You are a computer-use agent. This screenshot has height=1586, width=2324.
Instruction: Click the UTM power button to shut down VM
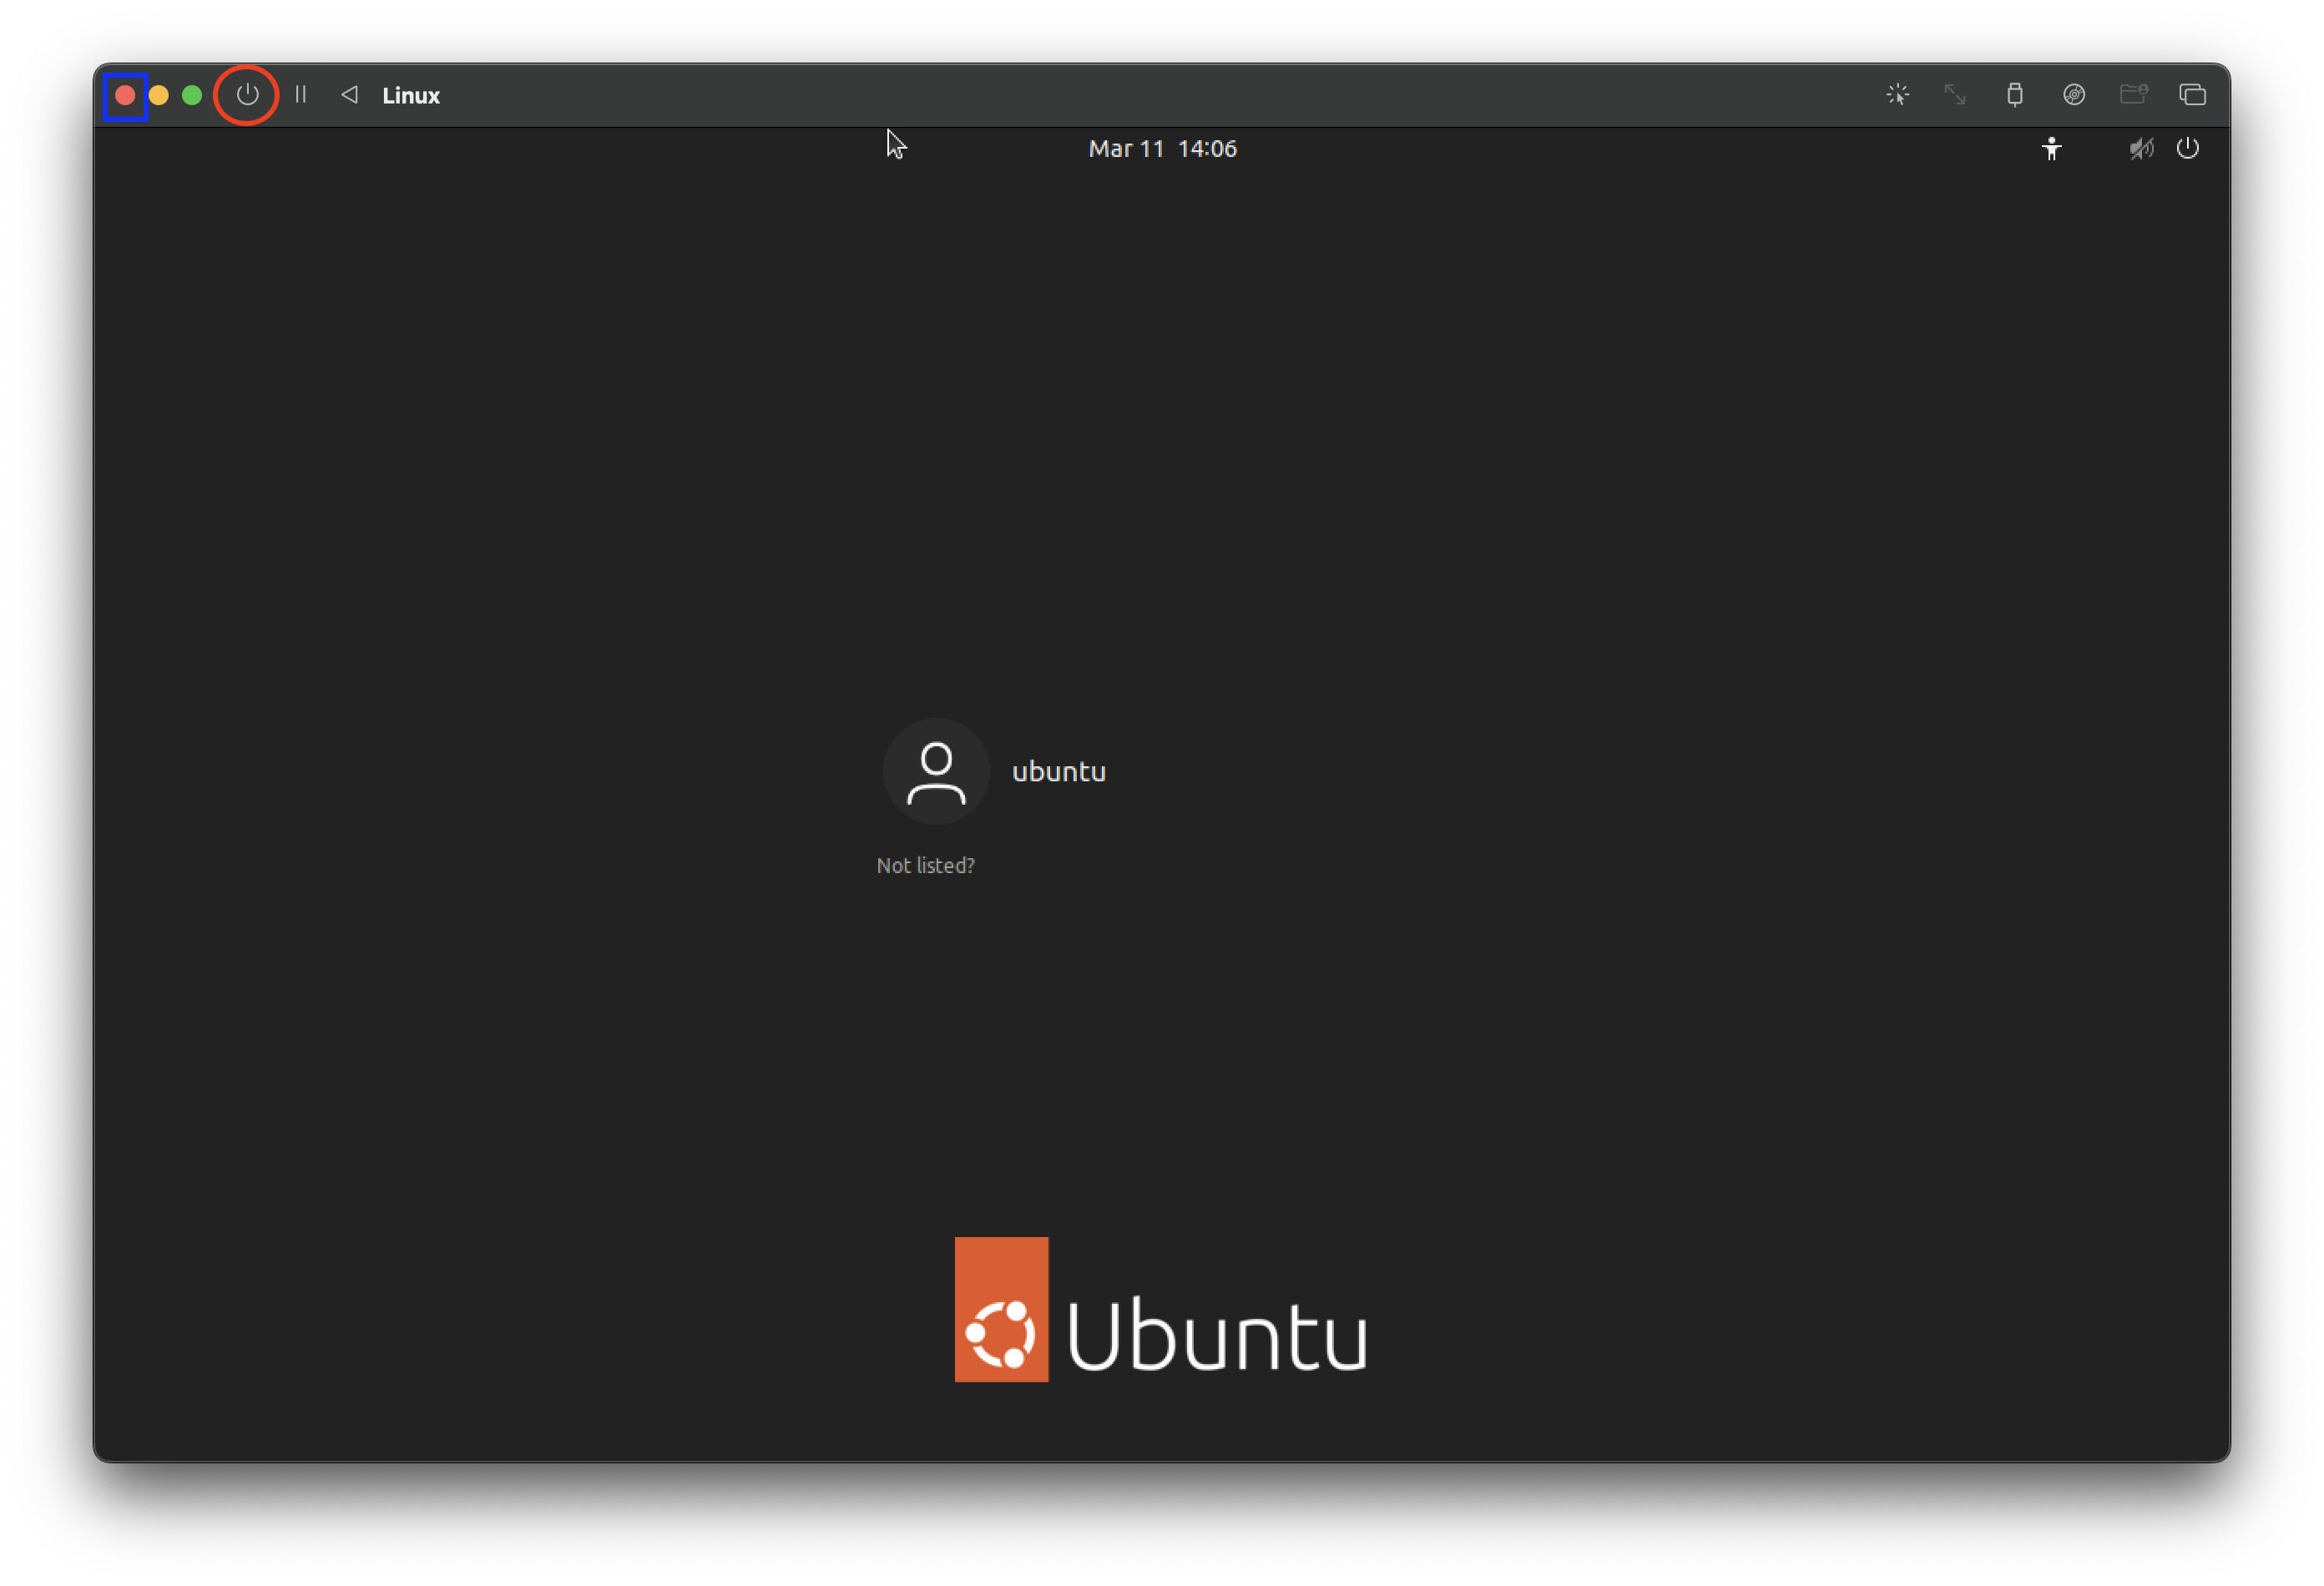point(247,95)
